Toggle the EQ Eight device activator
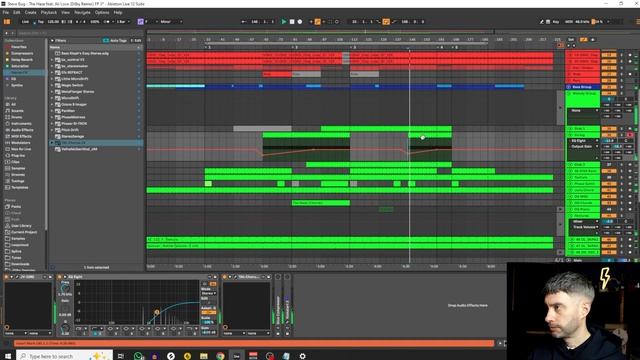This screenshot has width=640, height=360. [x=59, y=277]
